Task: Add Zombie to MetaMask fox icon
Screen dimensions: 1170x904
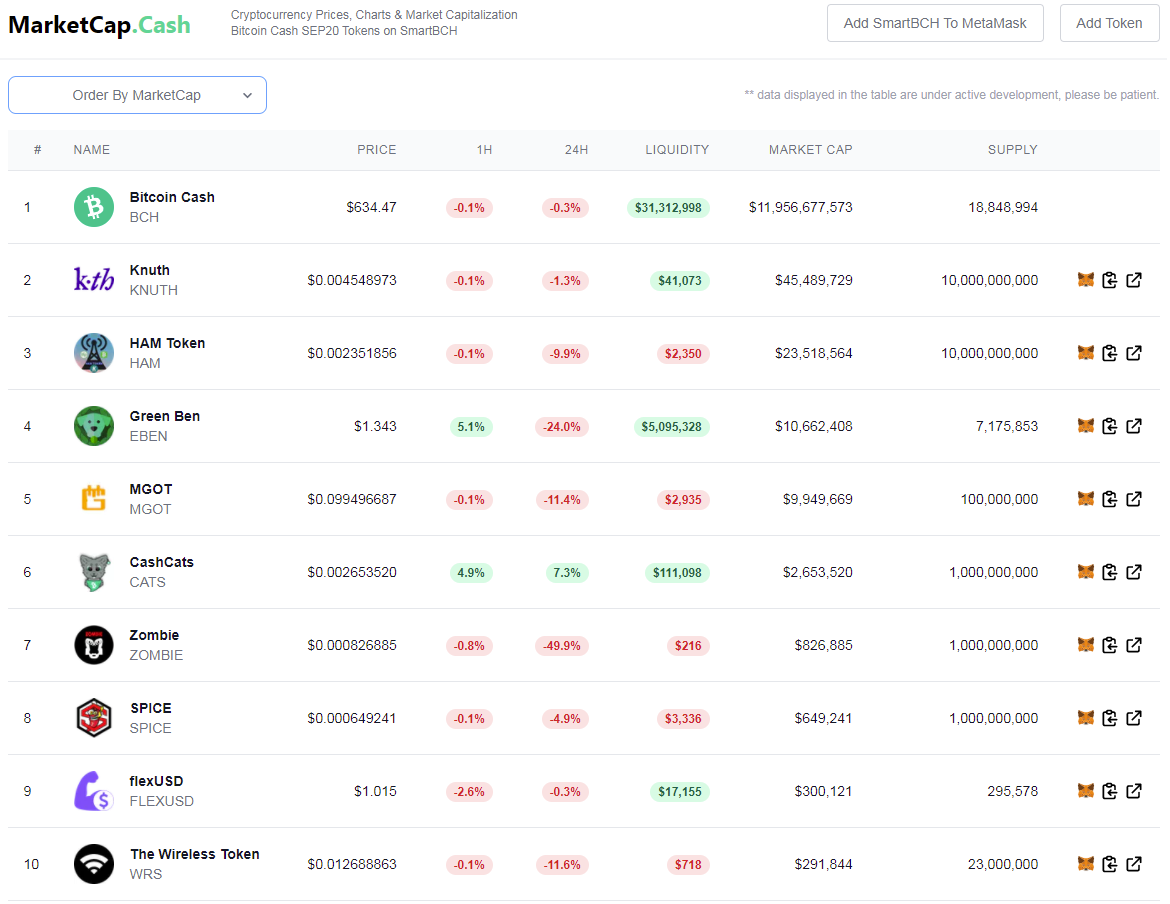Action: (x=1086, y=646)
